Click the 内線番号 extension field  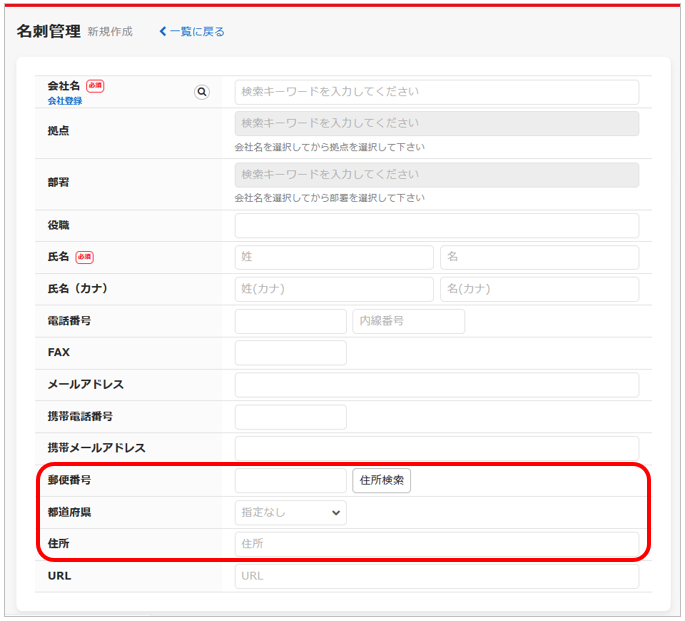click(x=408, y=321)
